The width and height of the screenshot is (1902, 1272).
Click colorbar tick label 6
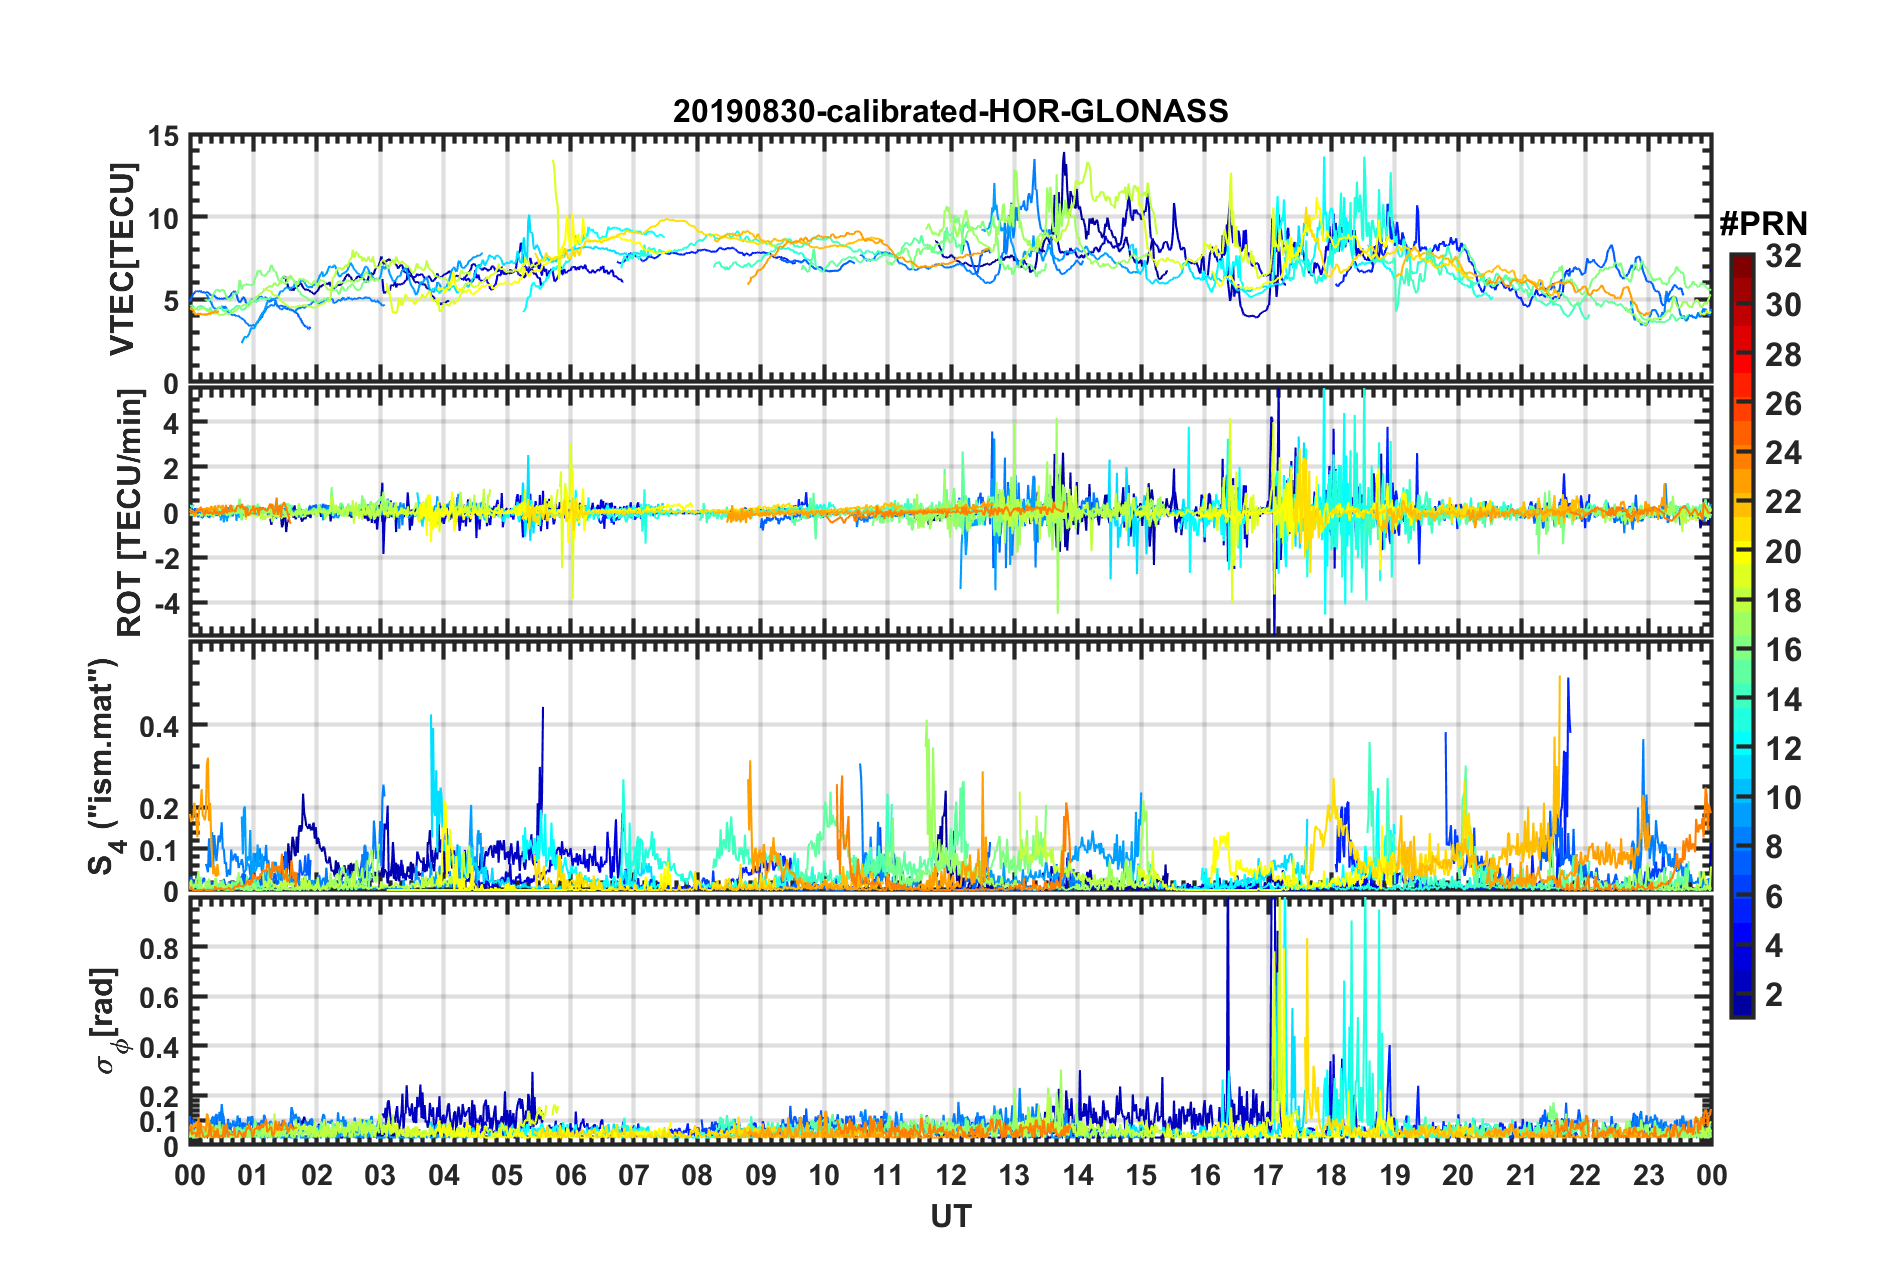pyautogui.click(x=1774, y=897)
